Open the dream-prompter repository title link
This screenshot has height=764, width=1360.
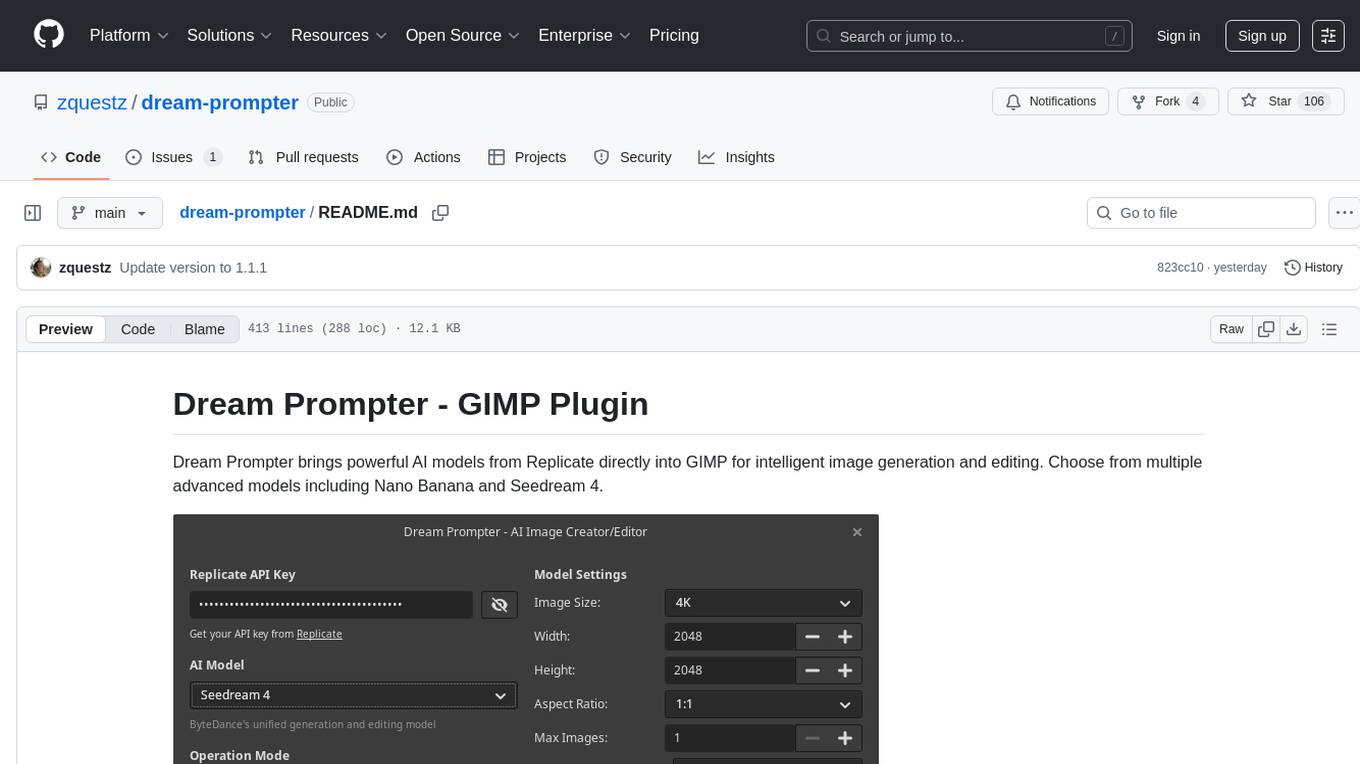click(220, 103)
